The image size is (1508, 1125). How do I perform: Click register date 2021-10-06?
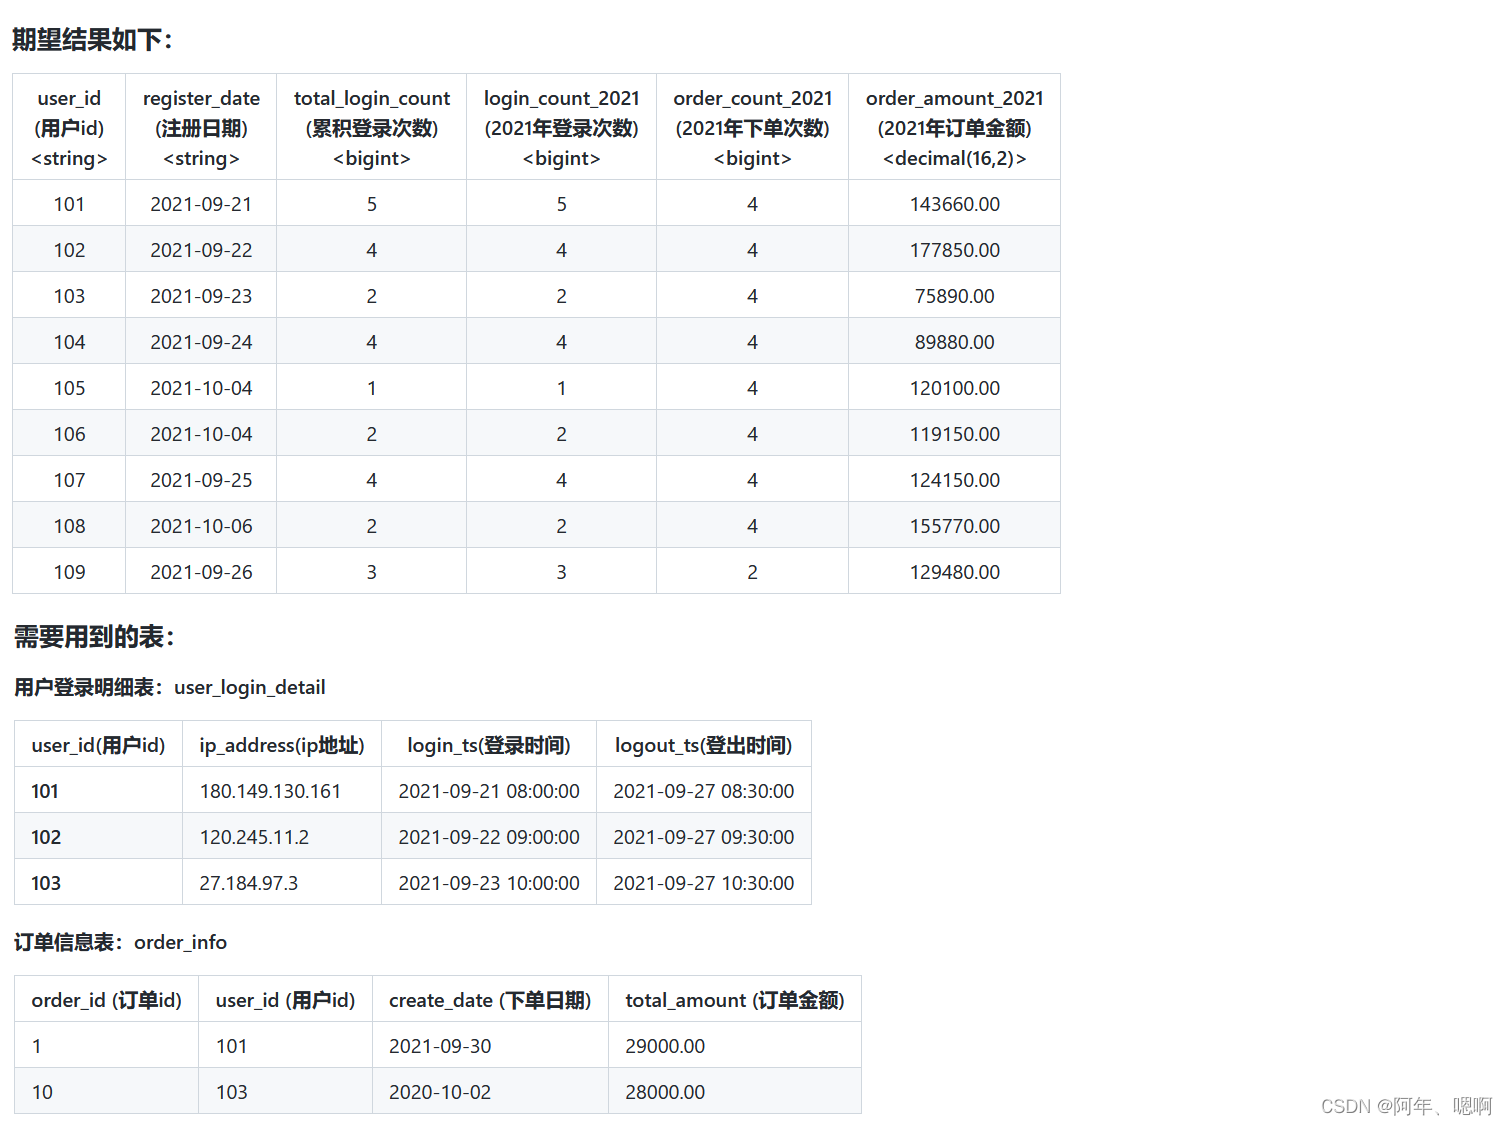click(x=201, y=526)
